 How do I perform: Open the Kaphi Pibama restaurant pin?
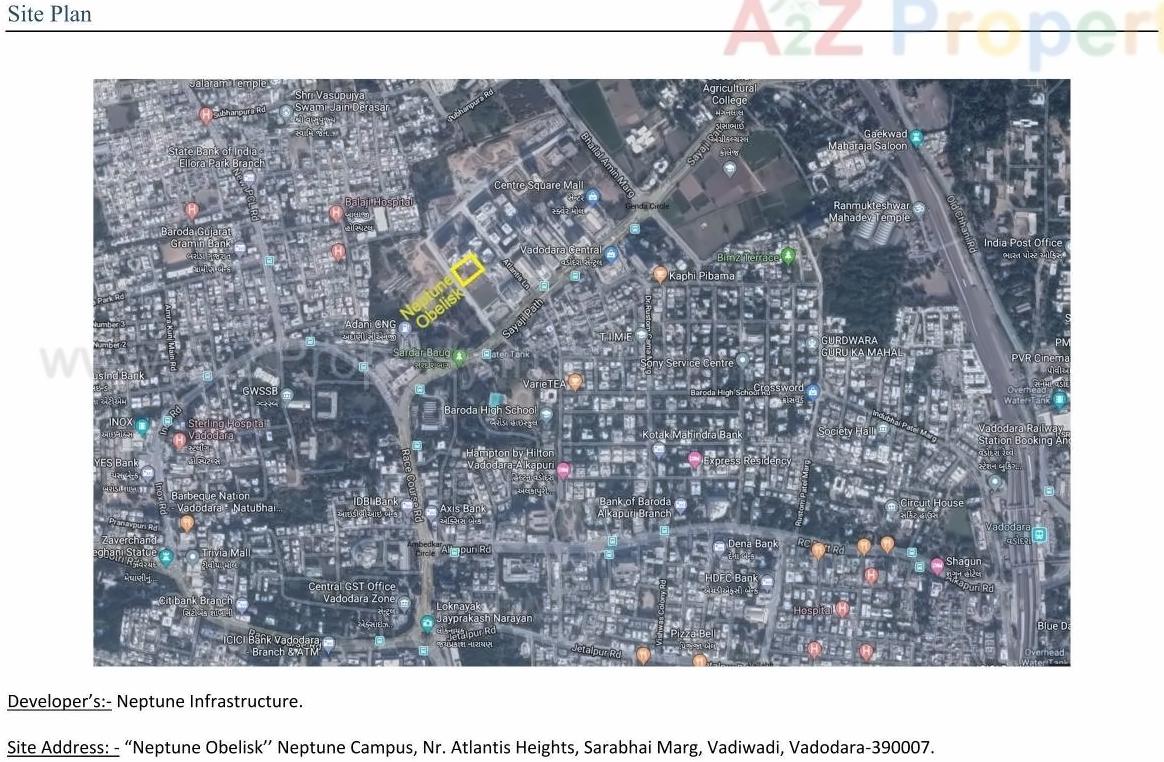(x=661, y=274)
